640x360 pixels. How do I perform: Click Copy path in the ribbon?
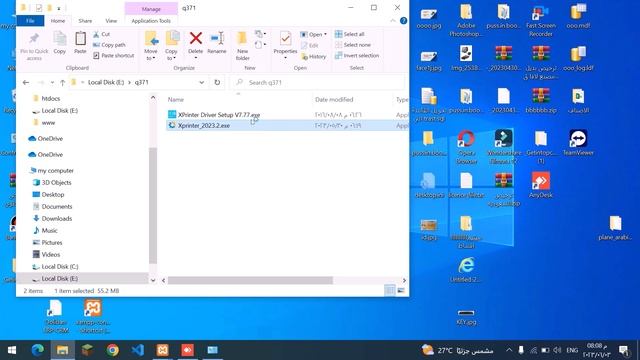(109, 45)
